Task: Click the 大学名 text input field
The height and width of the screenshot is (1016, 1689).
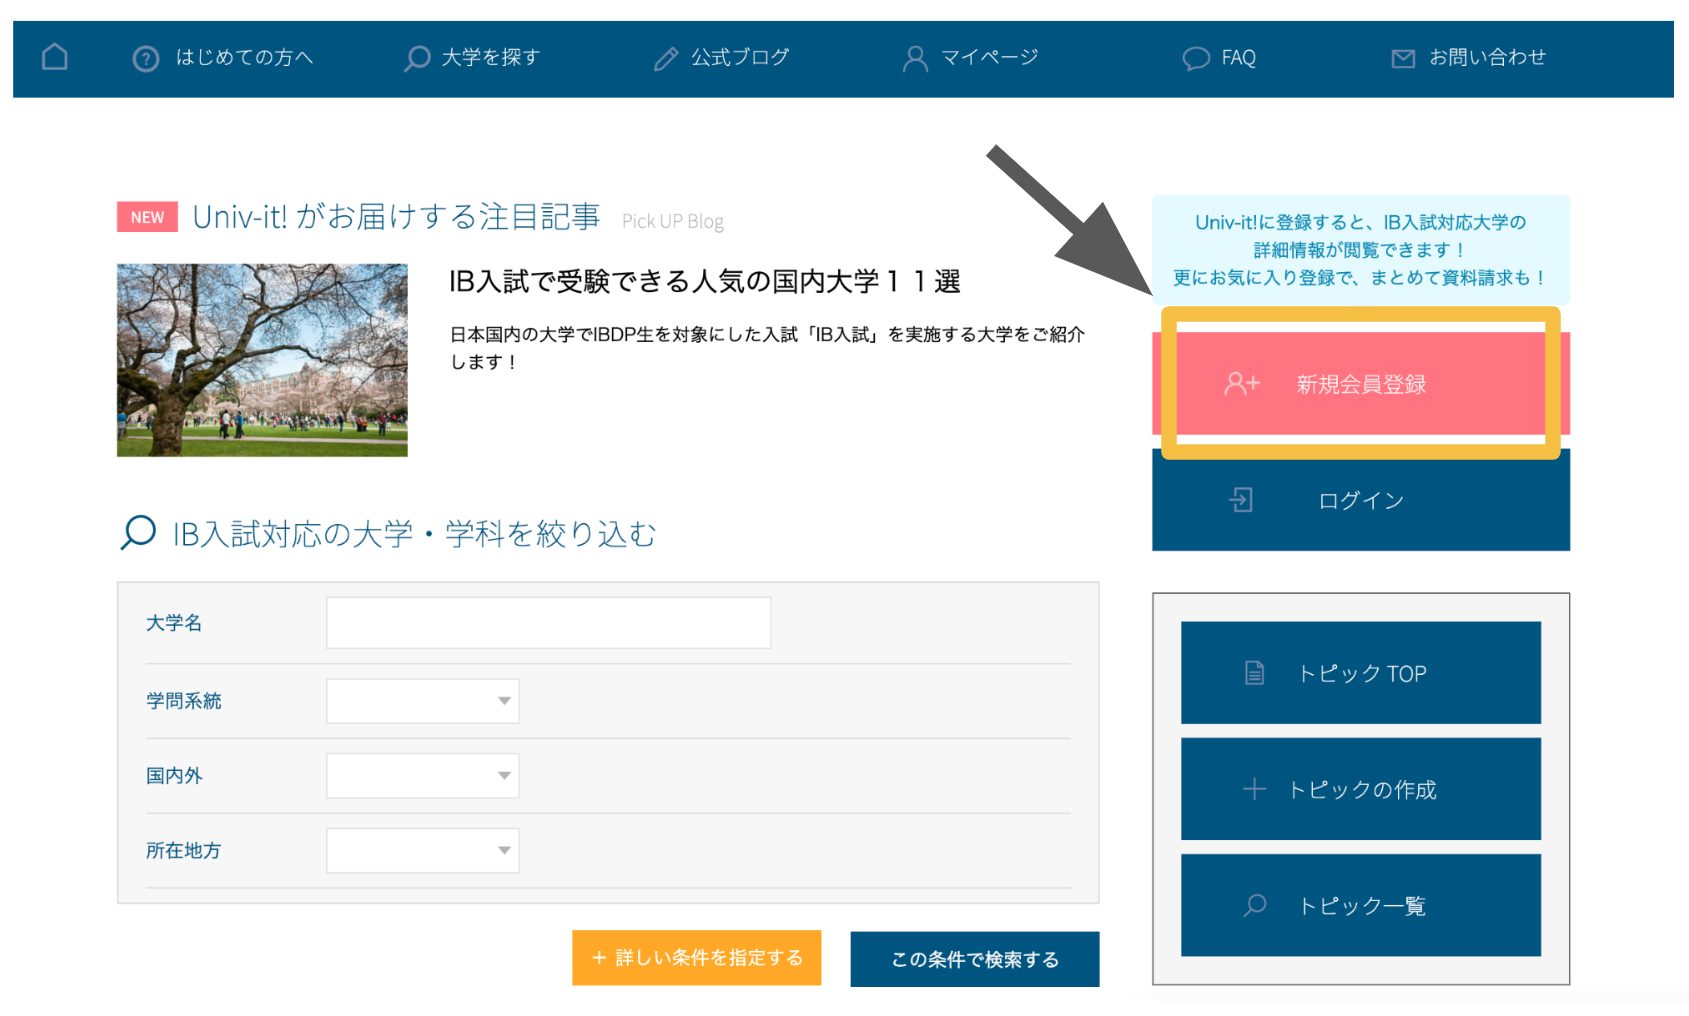Action: [x=548, y=623]
